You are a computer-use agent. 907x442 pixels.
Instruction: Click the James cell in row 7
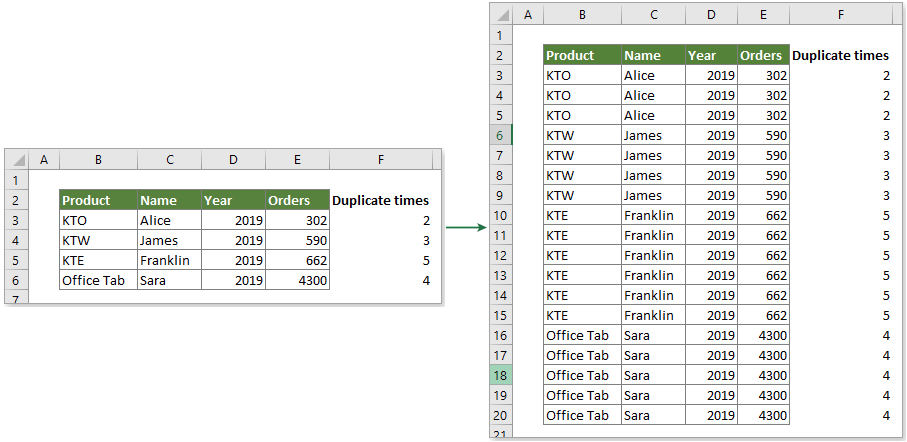[653, 155]
